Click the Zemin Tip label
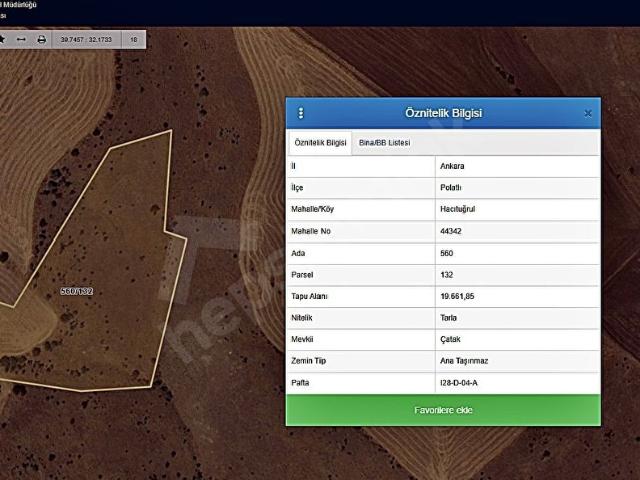 click(308, 361)
